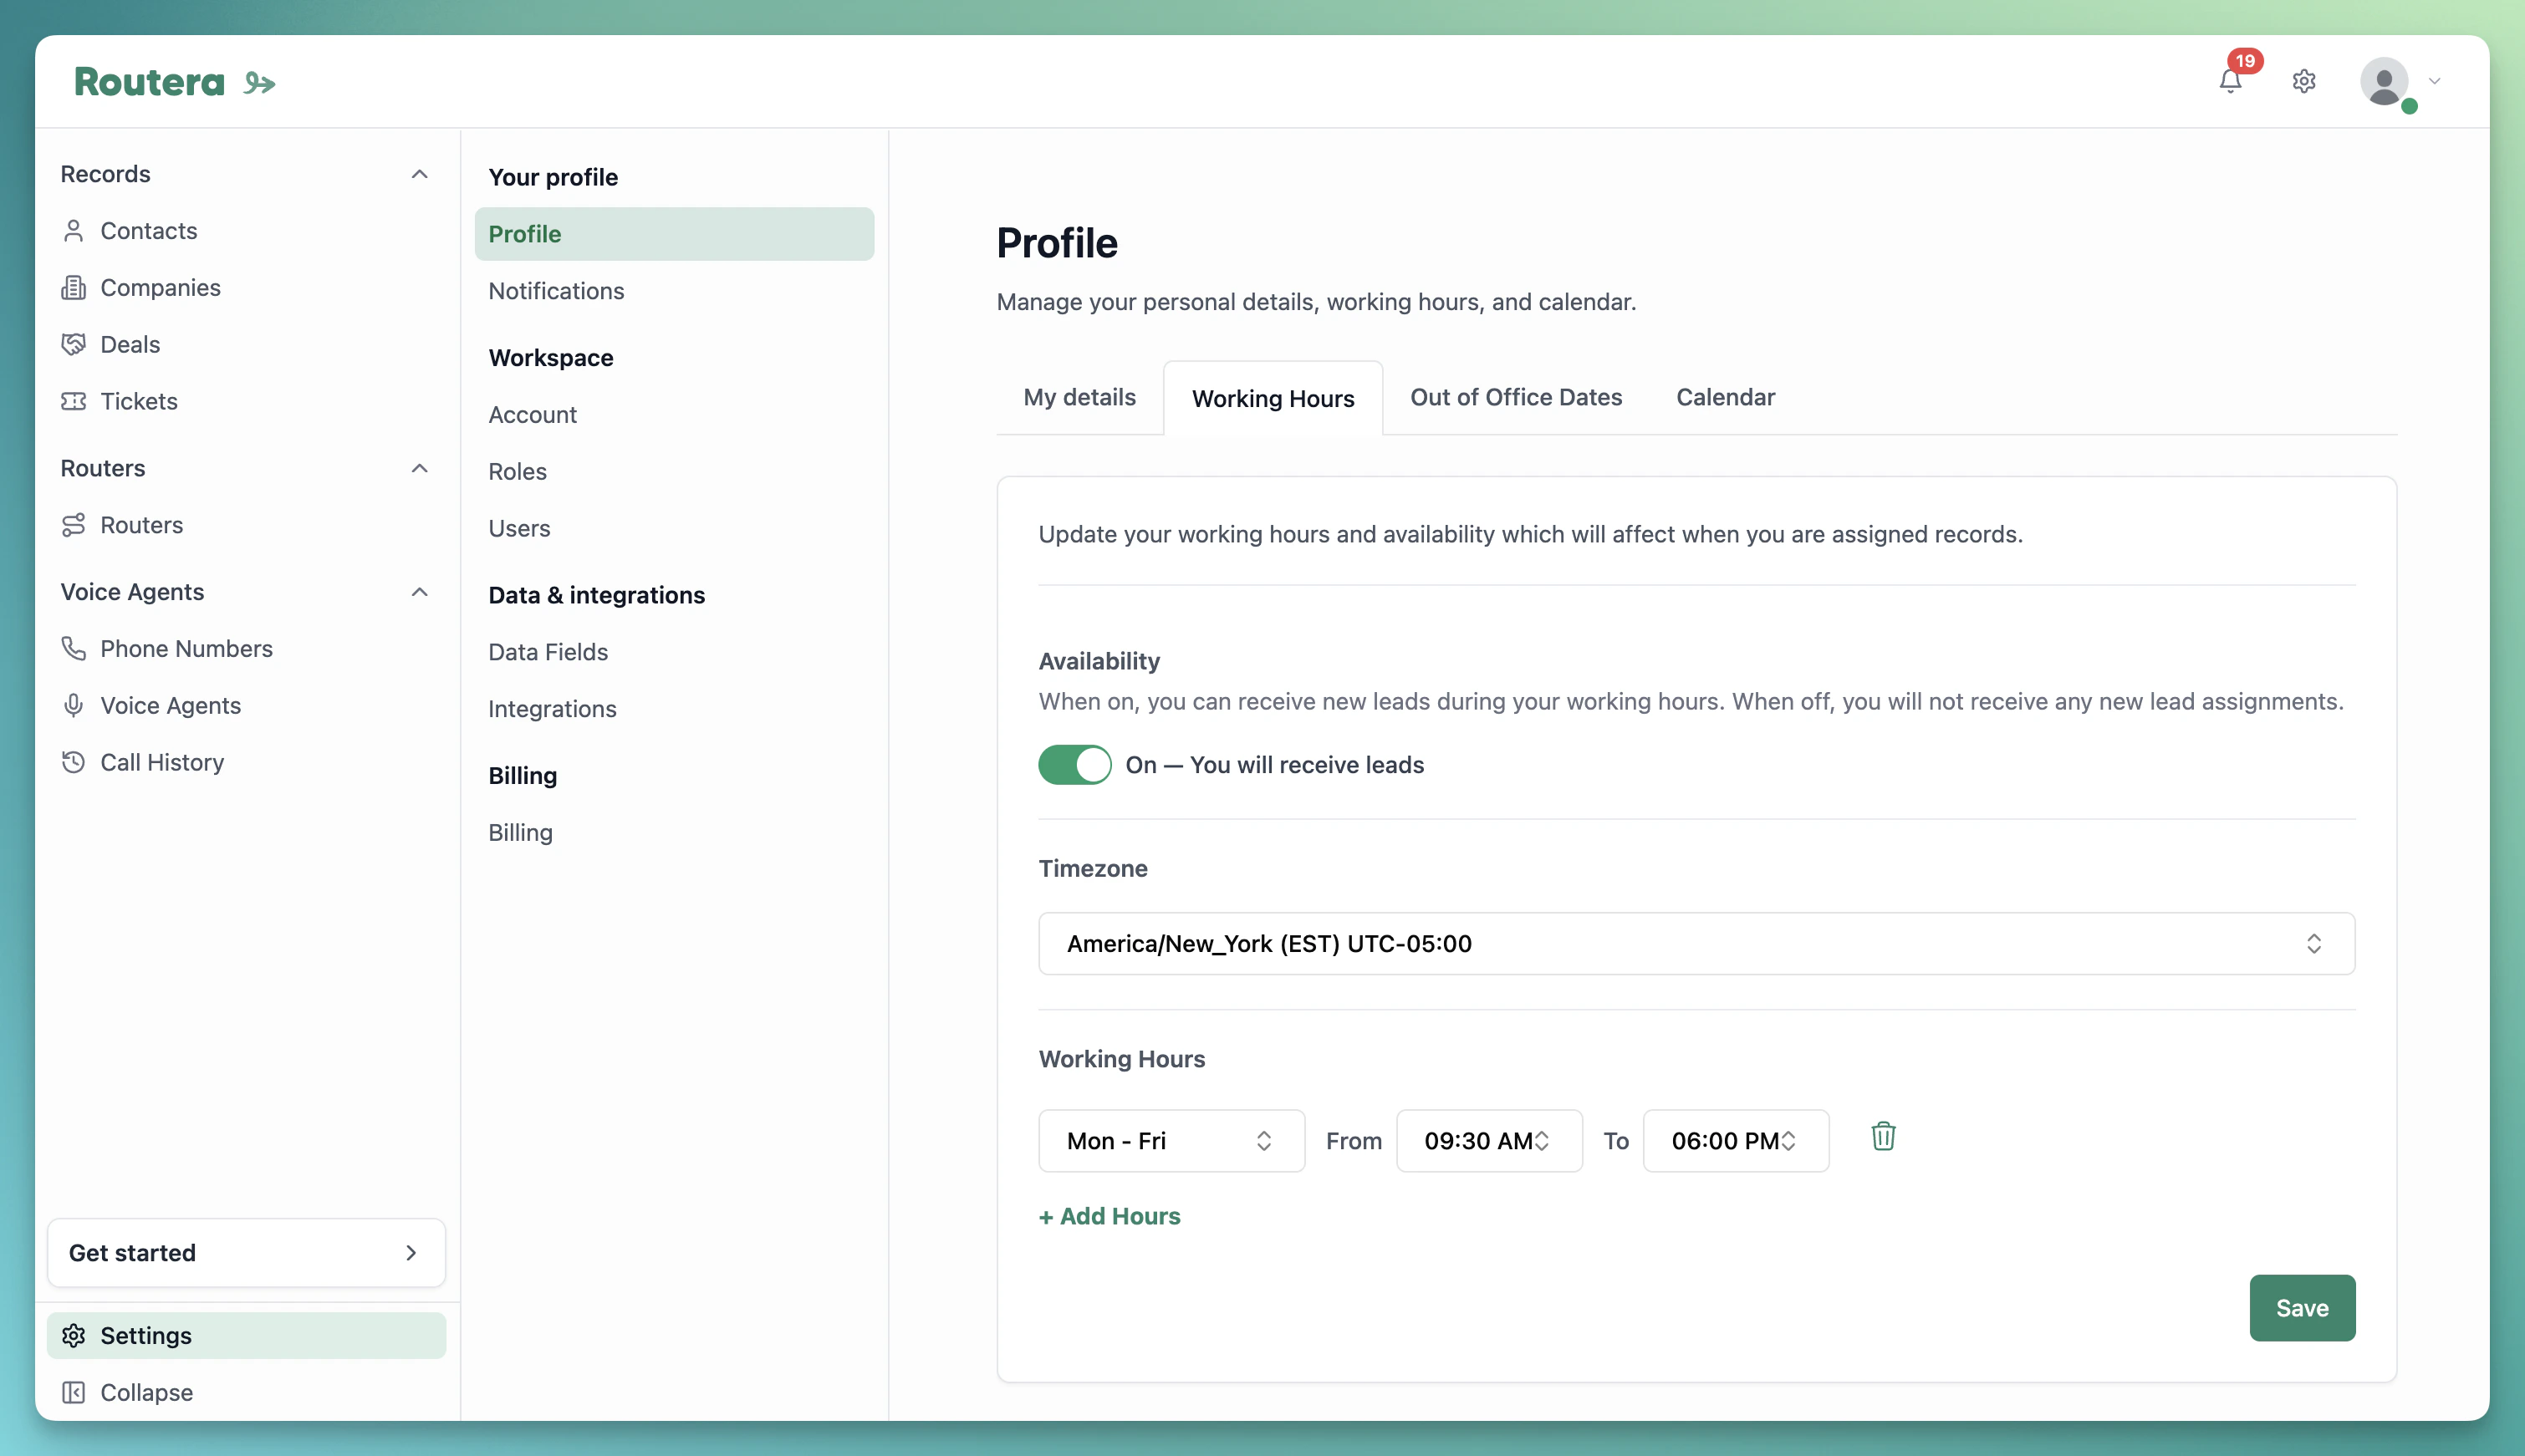Open Data Fields settings
Viewport: 2525px width, 1456px height.
pyautogui.click(x=548, y=652)
